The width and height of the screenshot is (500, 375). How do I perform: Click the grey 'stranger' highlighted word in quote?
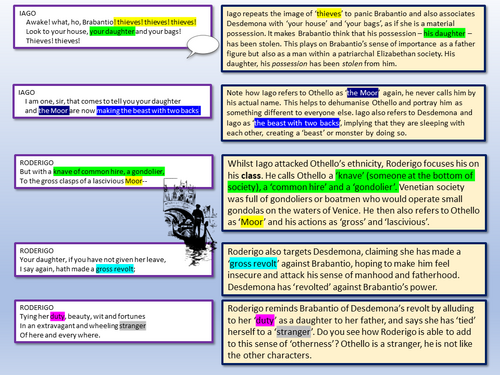click(133, 325)
